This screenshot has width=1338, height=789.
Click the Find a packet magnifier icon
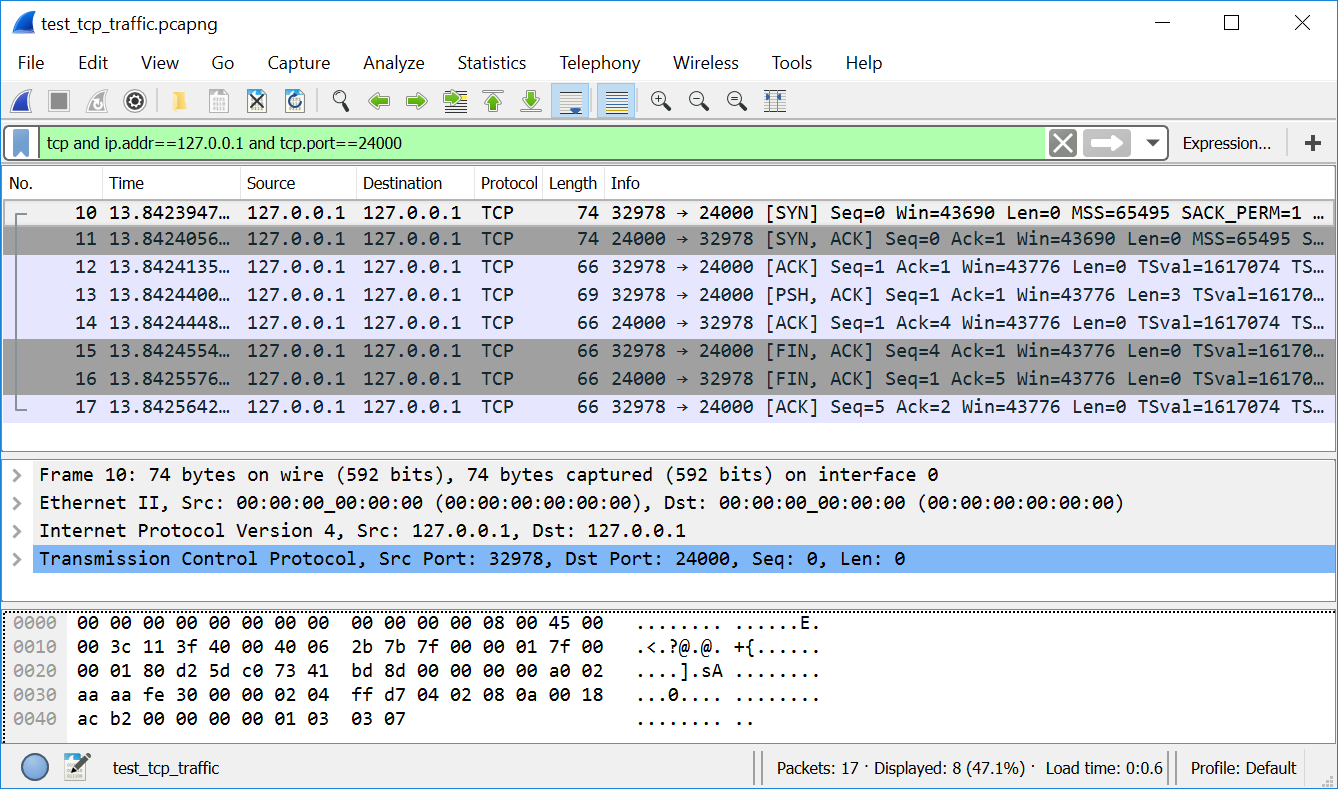pos(341,101)
